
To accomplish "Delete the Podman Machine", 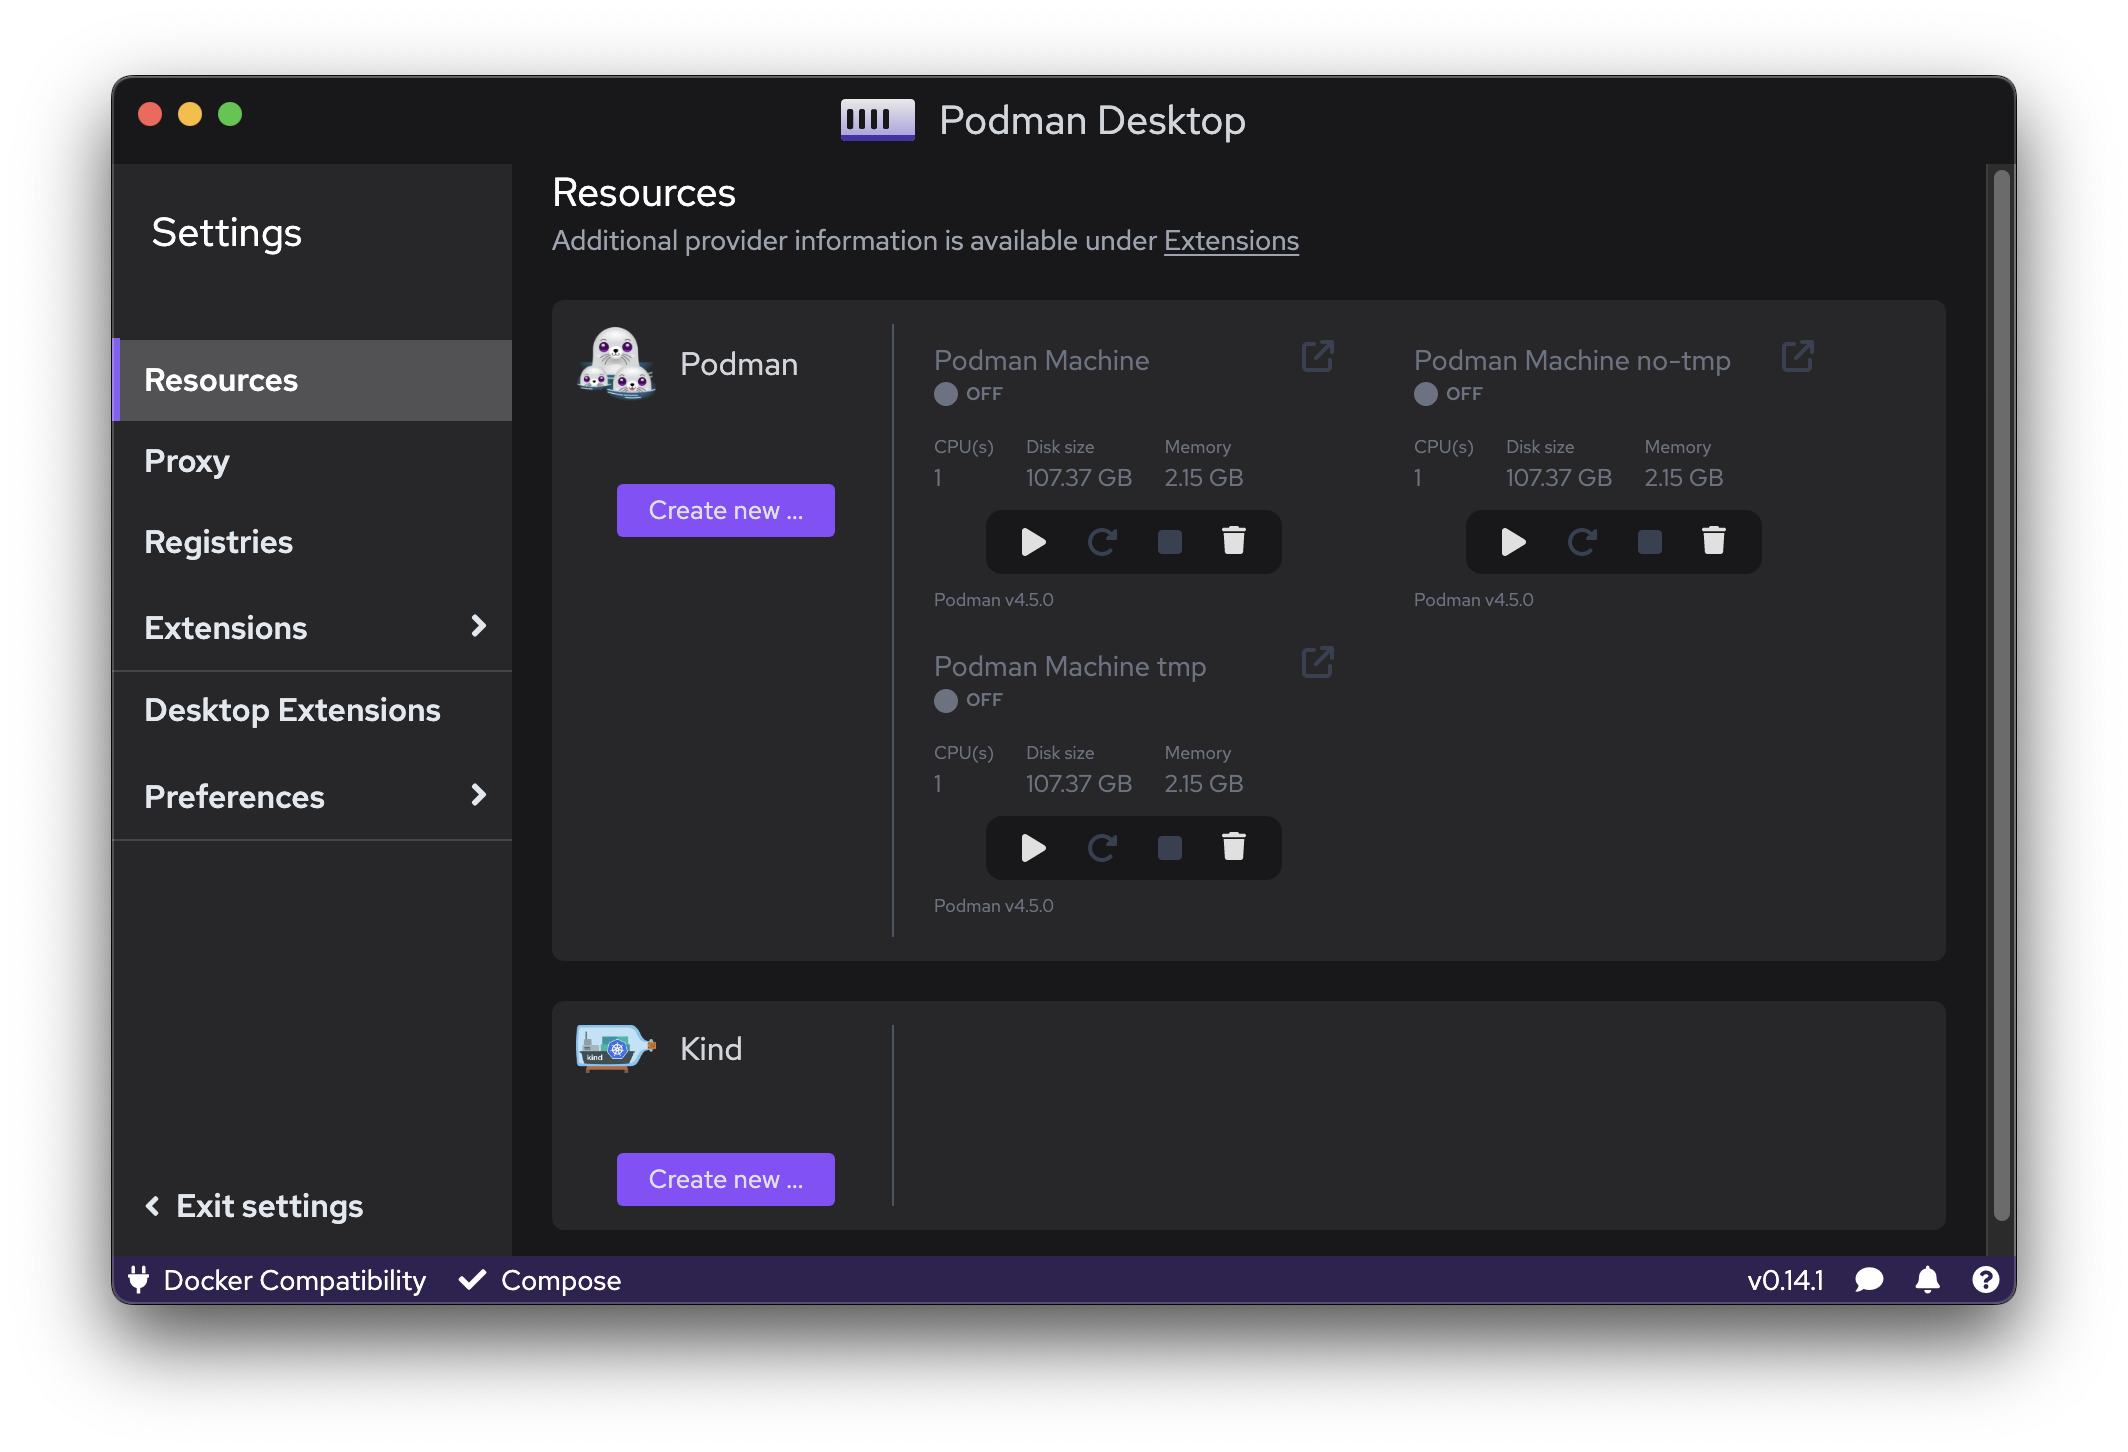I will (1234, 542).
